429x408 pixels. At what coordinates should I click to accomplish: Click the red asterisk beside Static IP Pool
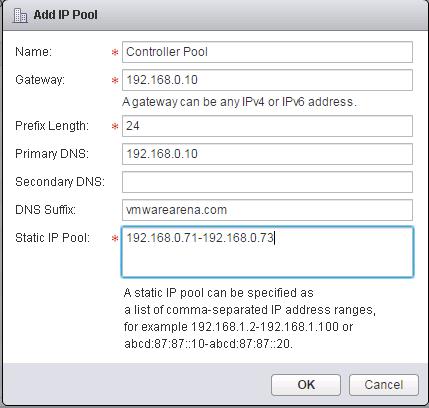115,239
